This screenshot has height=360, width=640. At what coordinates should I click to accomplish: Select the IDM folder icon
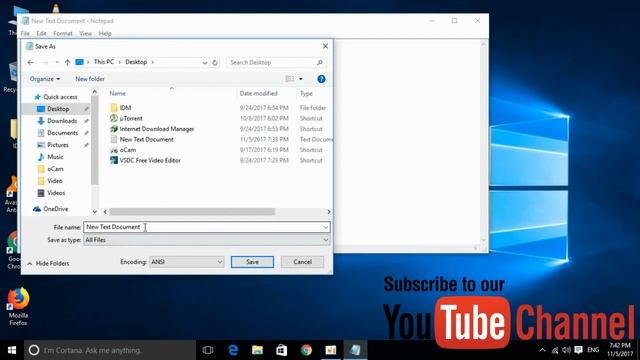[x=114, y=108]
